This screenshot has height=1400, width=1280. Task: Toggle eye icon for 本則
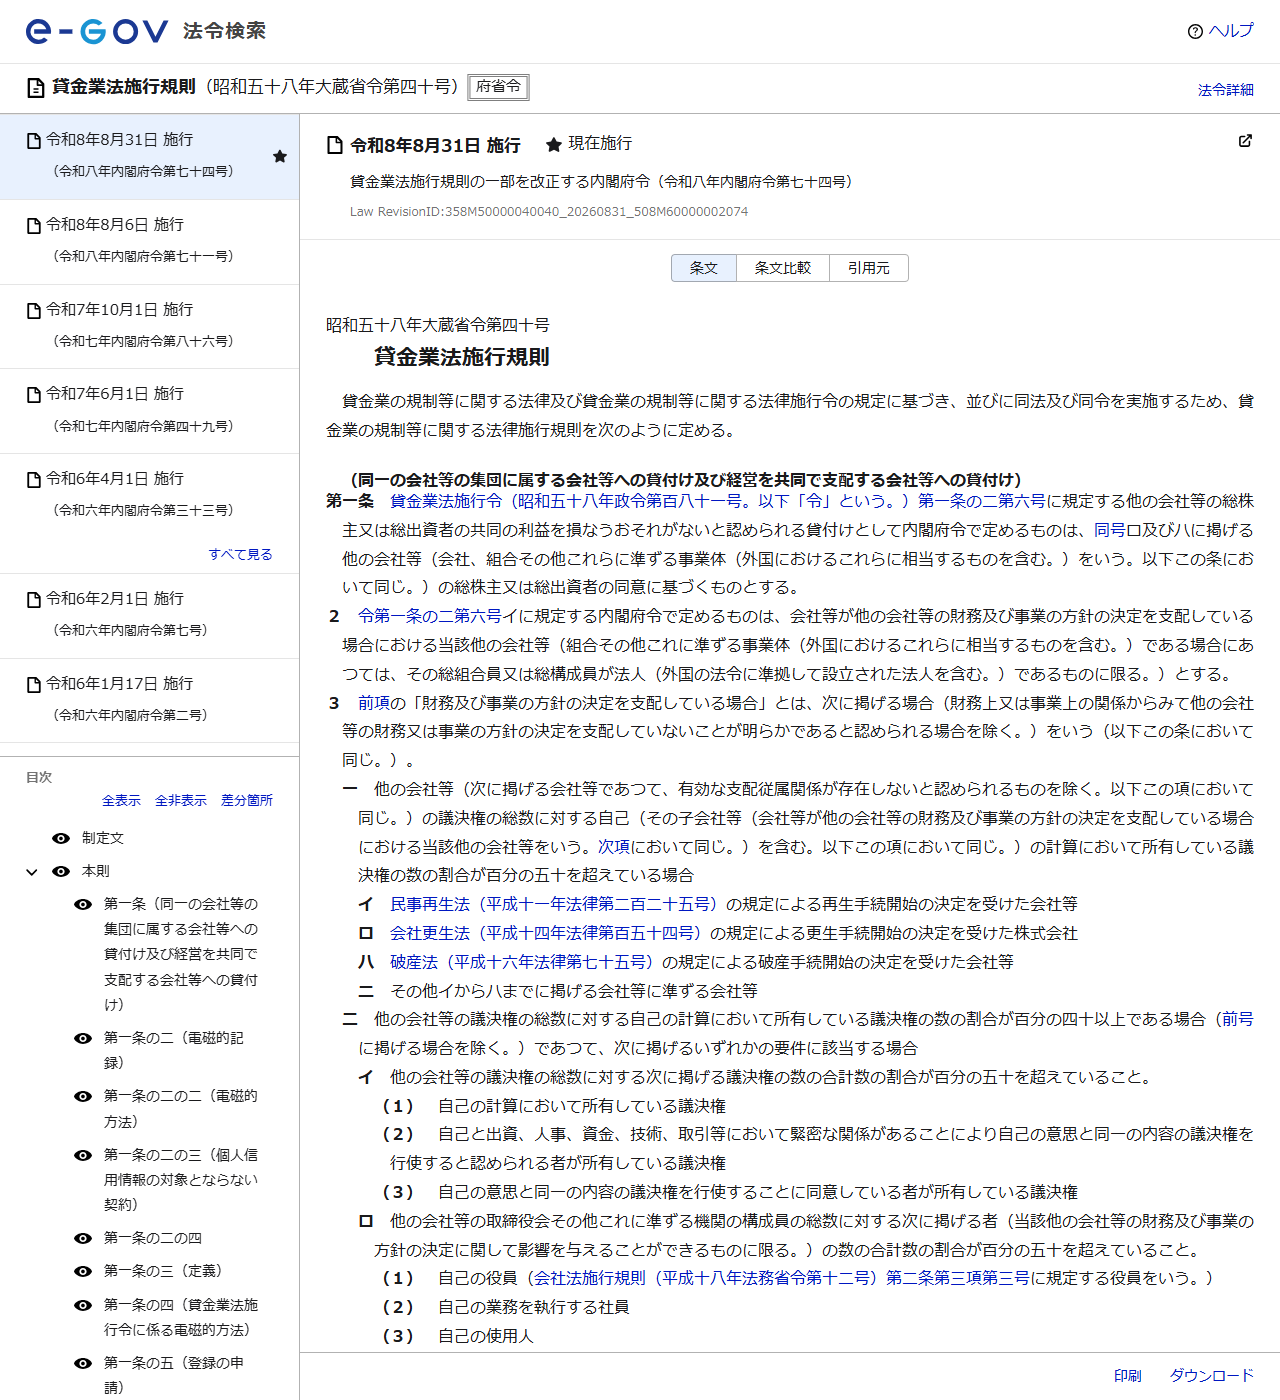click(61, 871)
